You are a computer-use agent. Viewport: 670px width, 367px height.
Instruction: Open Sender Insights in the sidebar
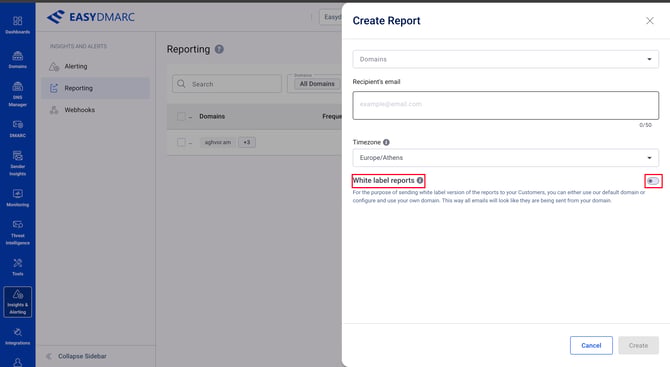click(18, 163)
